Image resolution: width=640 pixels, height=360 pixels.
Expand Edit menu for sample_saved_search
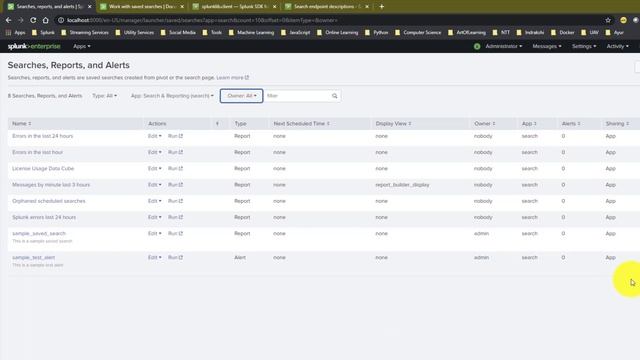click(154, 233)
